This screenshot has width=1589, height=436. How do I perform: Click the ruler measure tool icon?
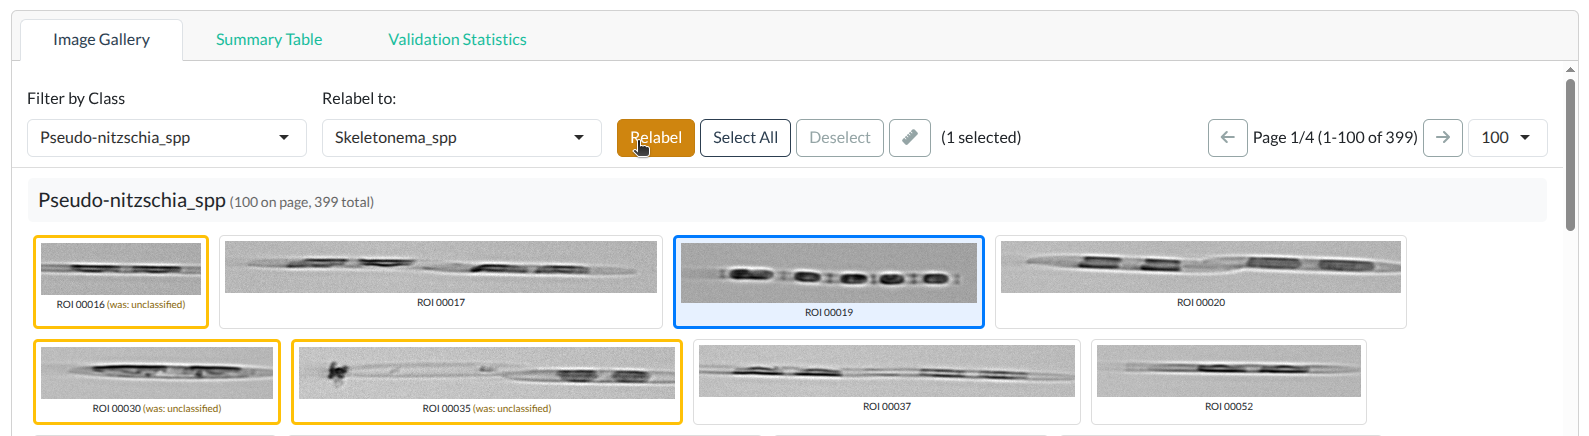click(x=910, y=138)
